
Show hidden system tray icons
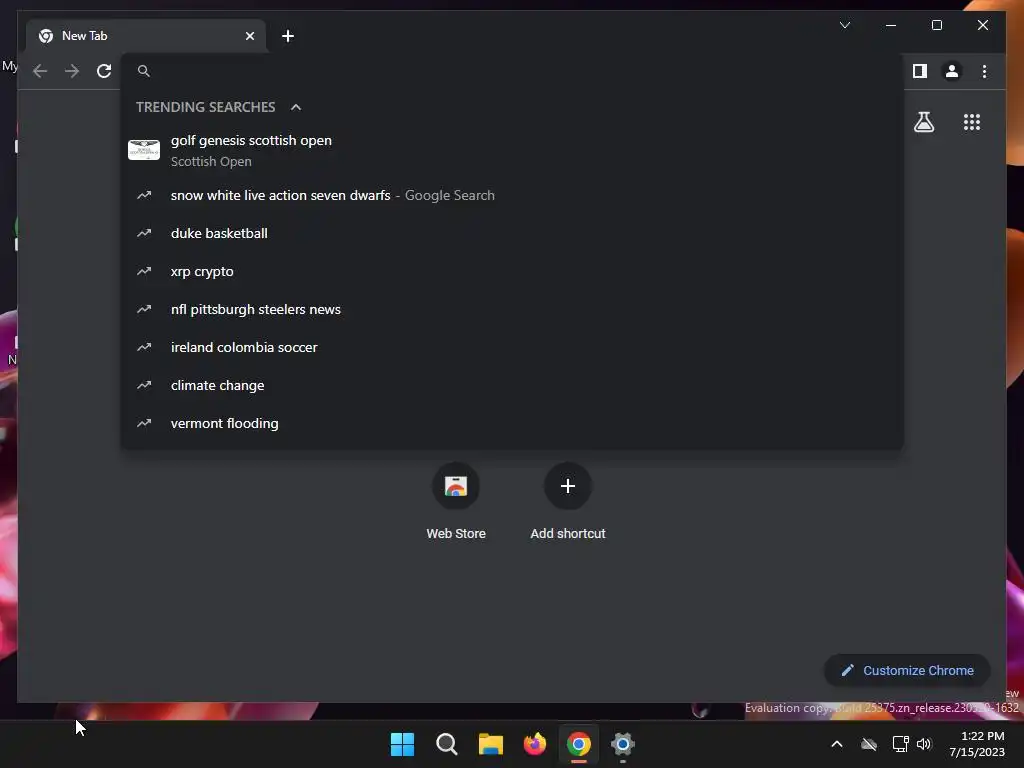[x=837, y=744]
